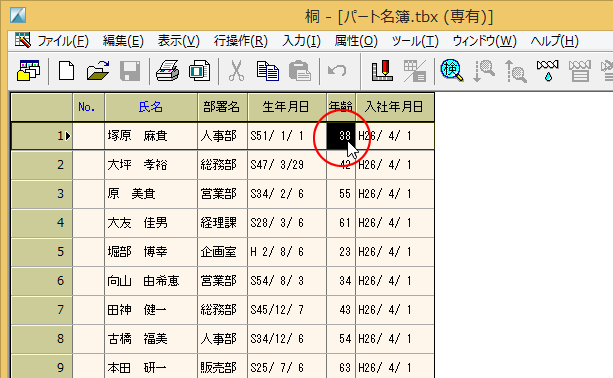Start search with the 検 magnifier icon
This screenshot has width=613, height=378.
(452, 71)
